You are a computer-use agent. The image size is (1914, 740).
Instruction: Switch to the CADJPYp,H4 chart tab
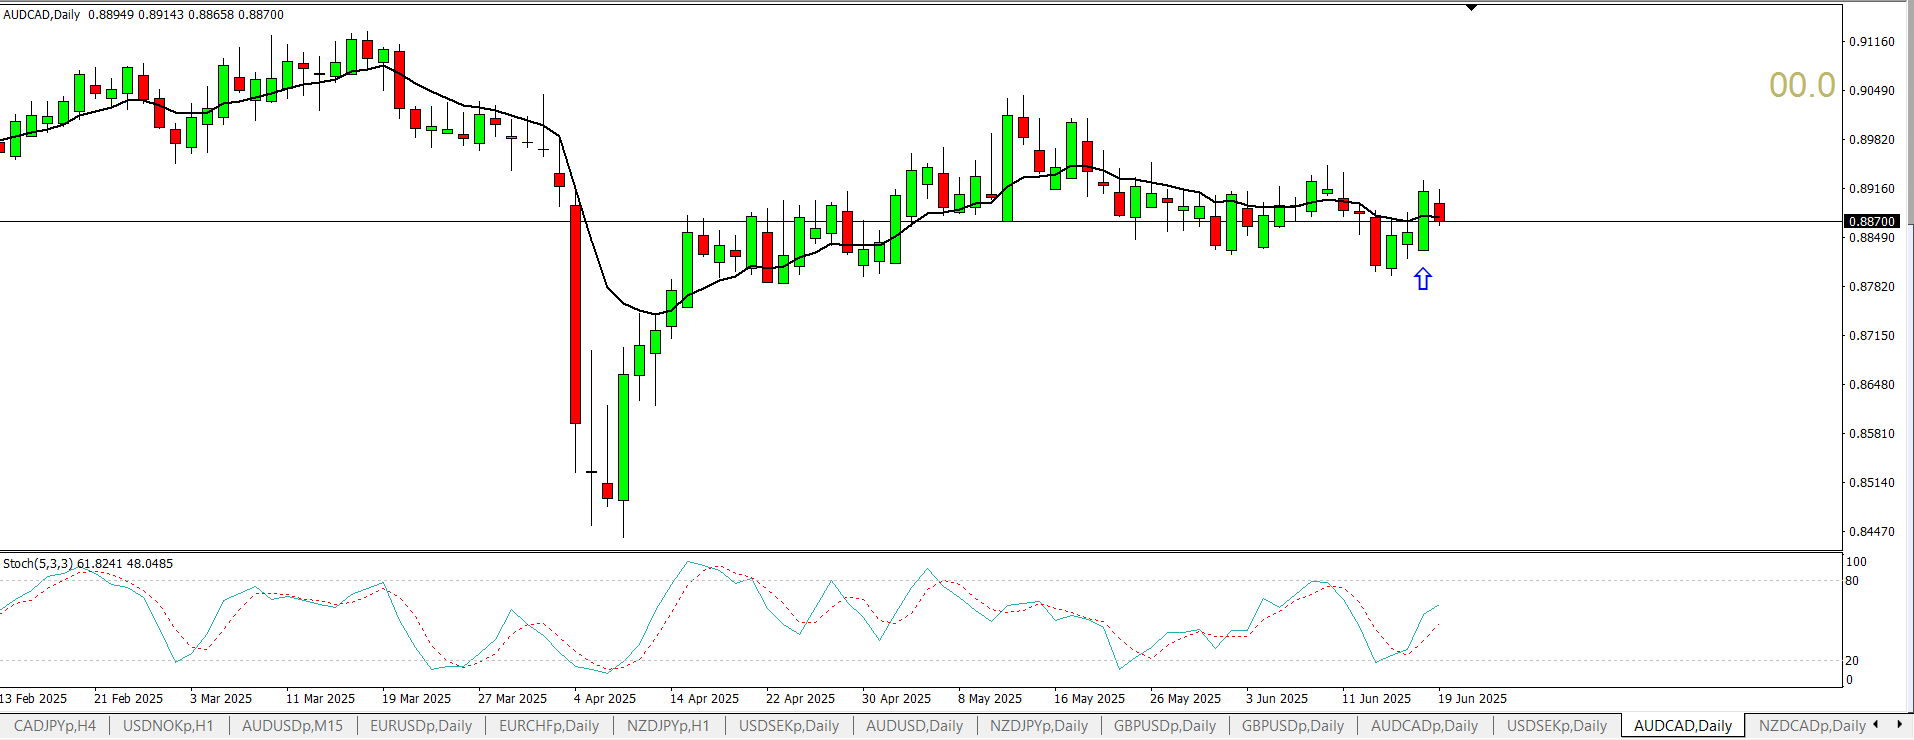pyautogui.click(x=55, y=726)
